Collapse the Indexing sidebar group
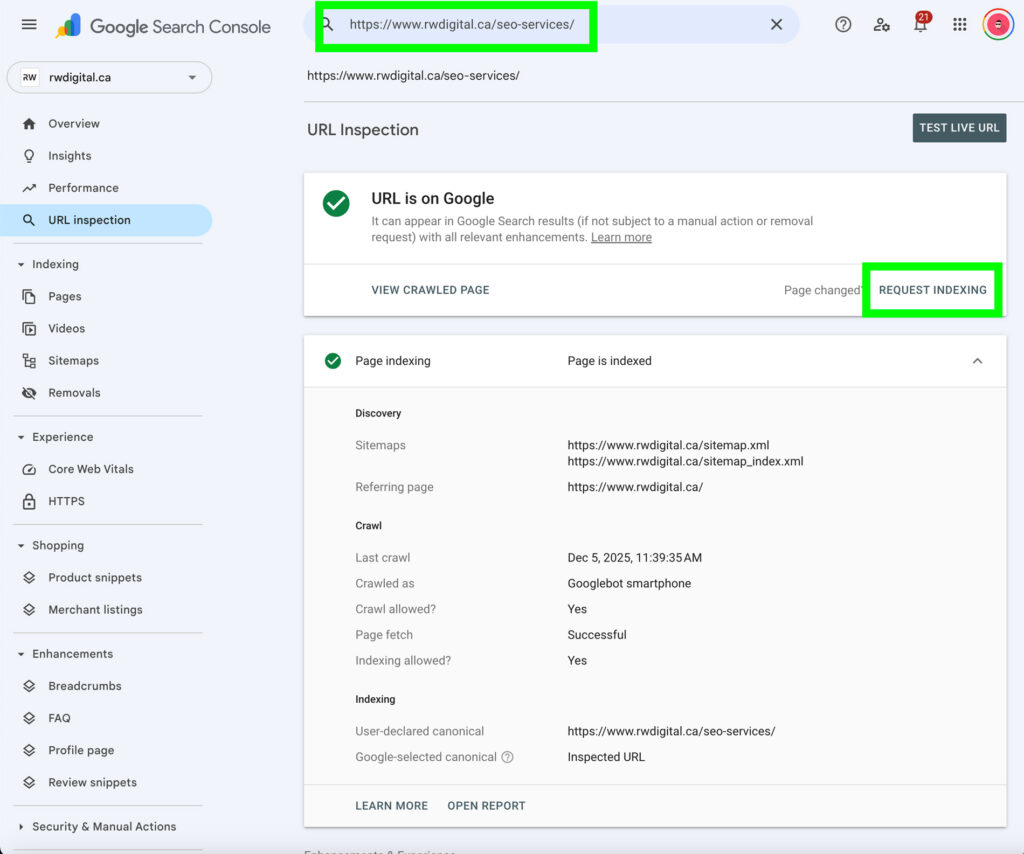Image resolution: width=1024 pixels, height=854 pixels. click(22, 265)
